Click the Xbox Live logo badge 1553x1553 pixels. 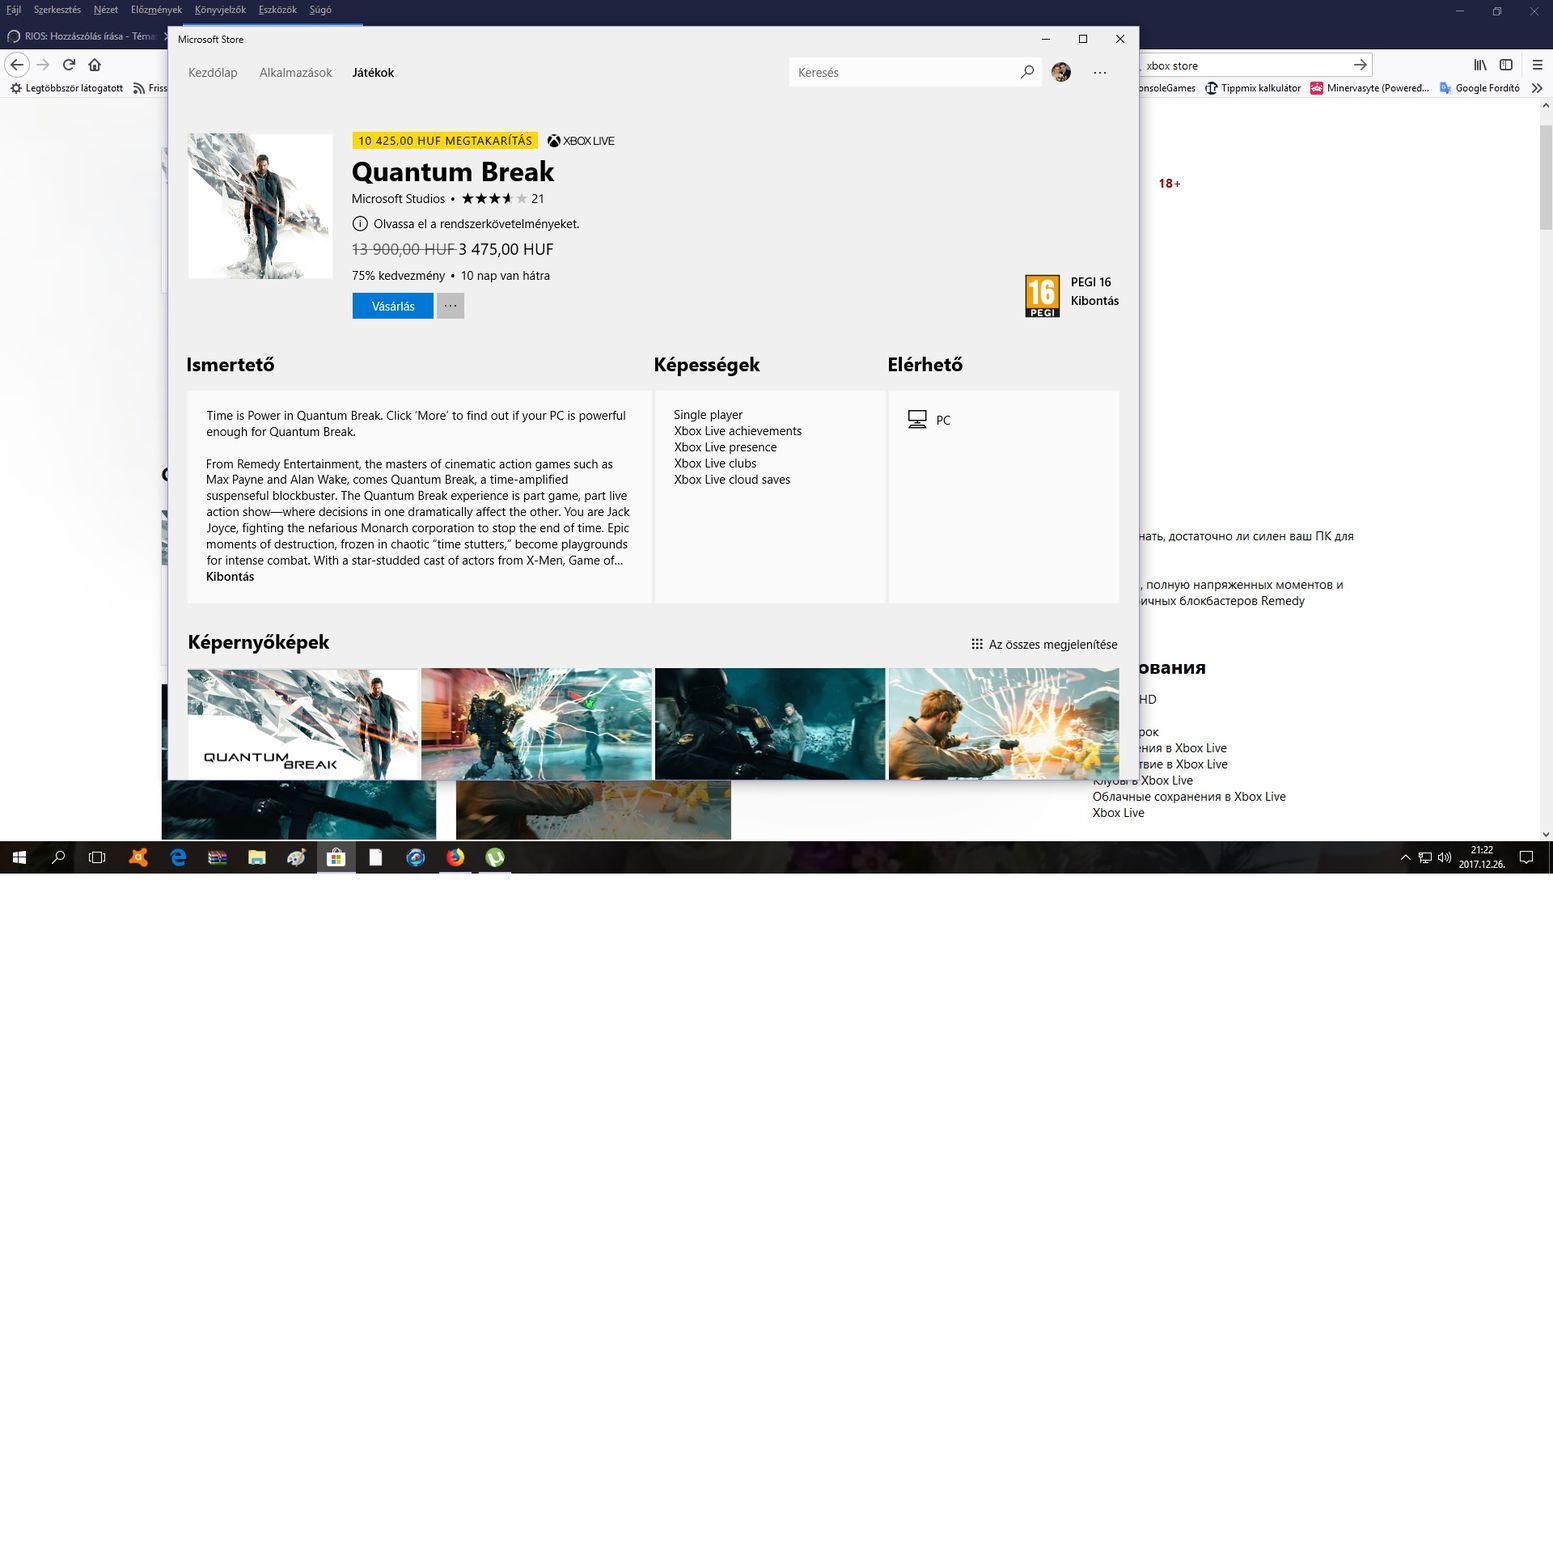(581, 141)
